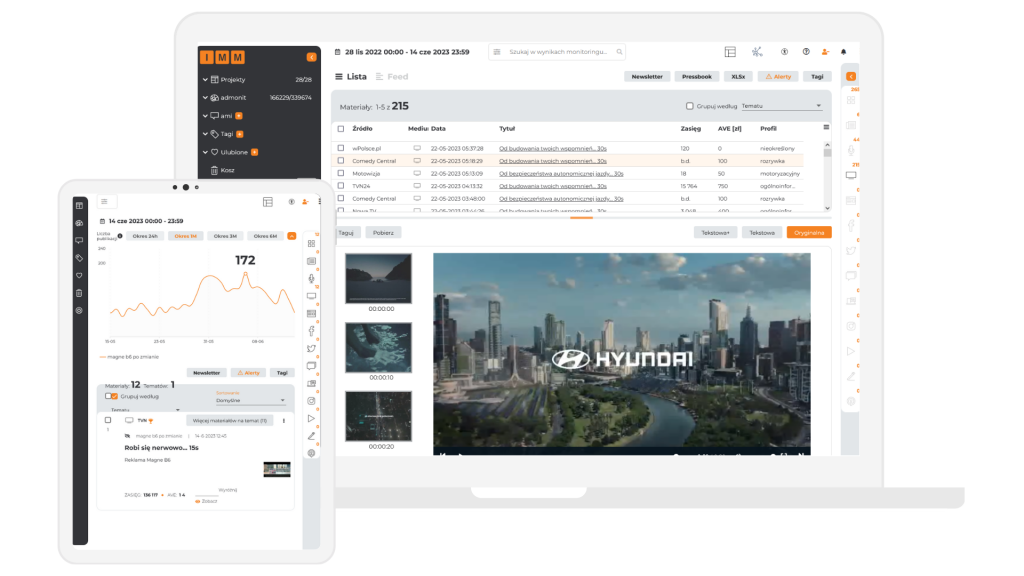1024x576 pixels.
Task: Tick the checkbox for Comedy Central 03:48:00 row
Action: (341, 199)
